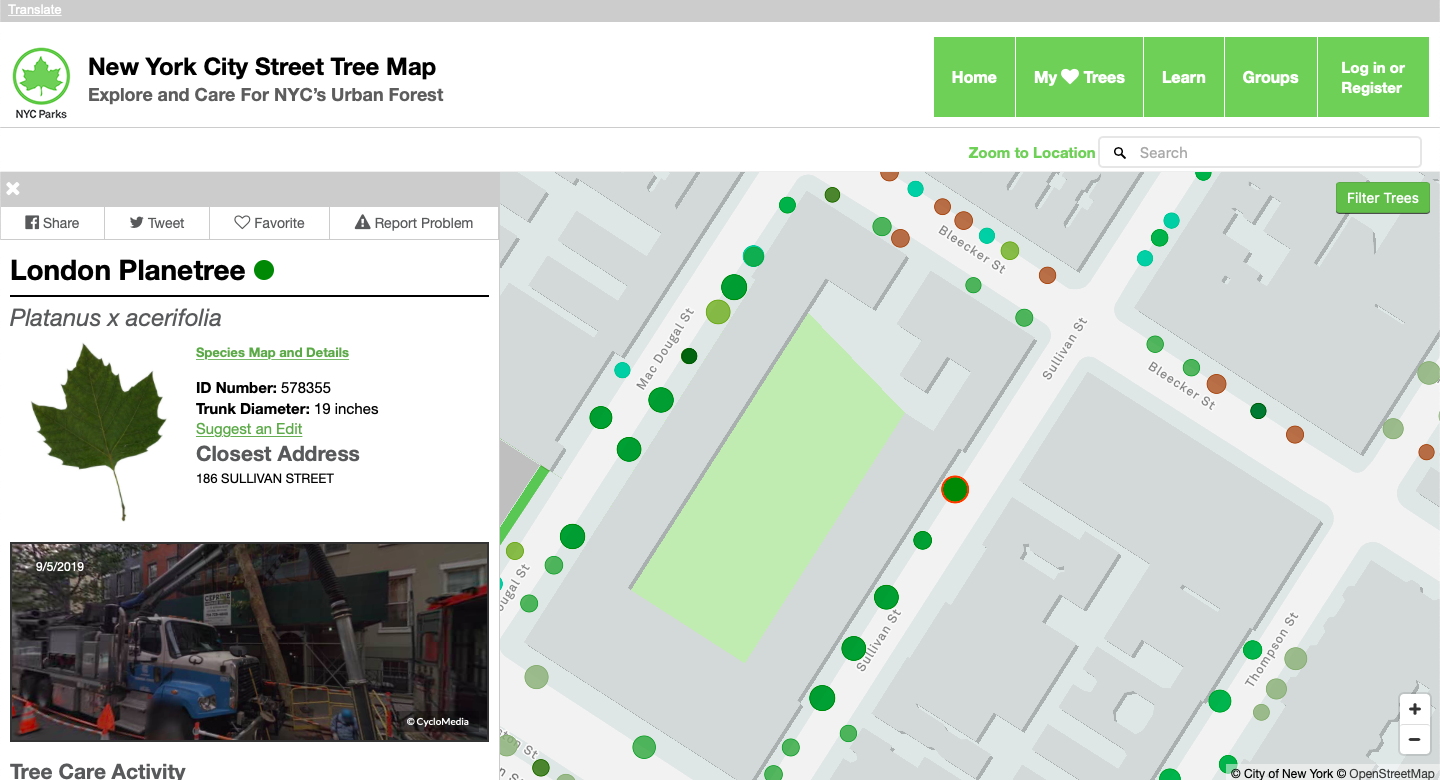Click the OpenStreetMap attribution link
This screenshot has width=1440, height=780.
(1392, 773)
